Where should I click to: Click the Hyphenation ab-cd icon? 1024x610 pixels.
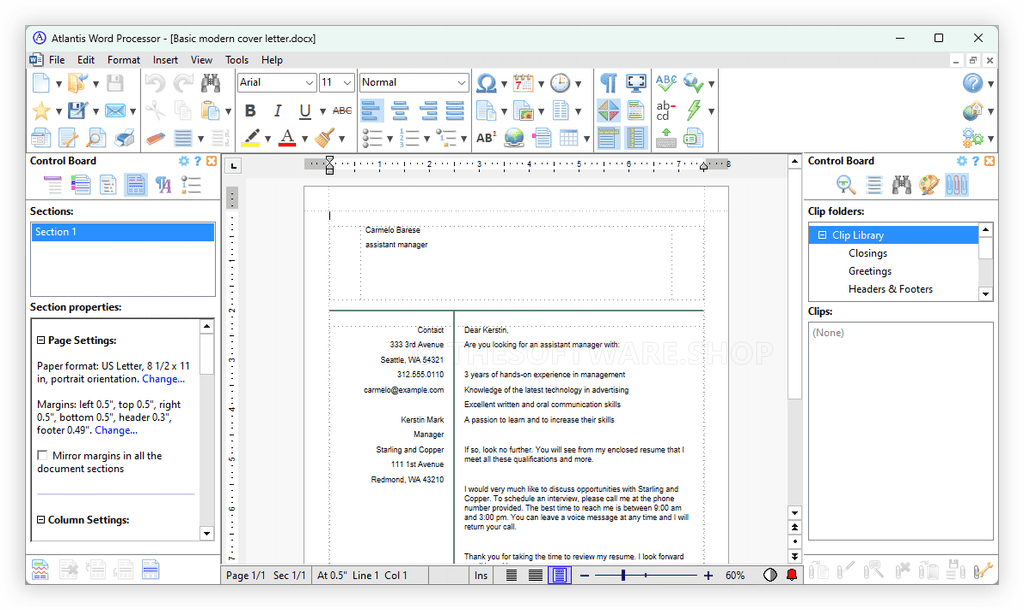tap(665, 110)
